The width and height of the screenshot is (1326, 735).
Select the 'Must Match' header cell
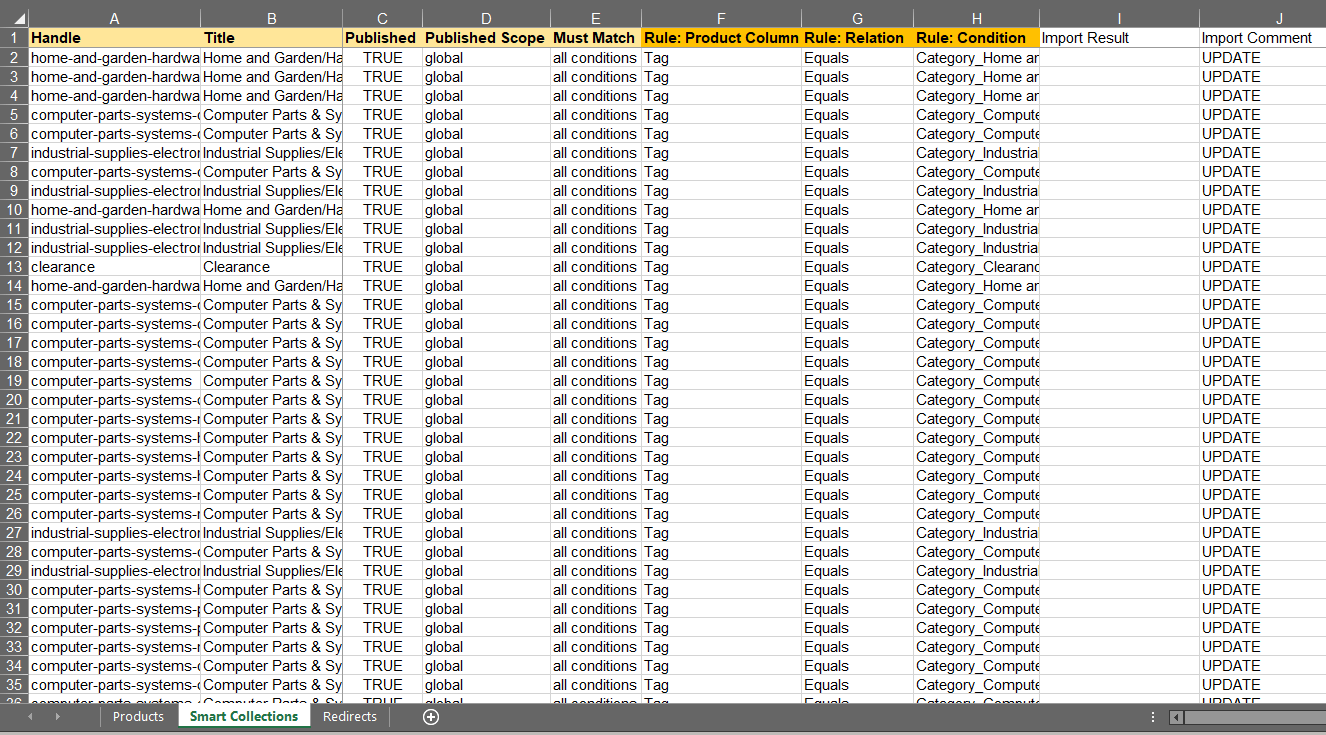[595, 38]
